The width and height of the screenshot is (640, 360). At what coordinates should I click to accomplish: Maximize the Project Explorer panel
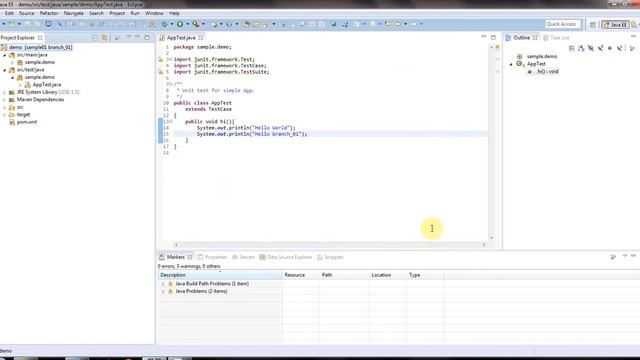[147, 37]
